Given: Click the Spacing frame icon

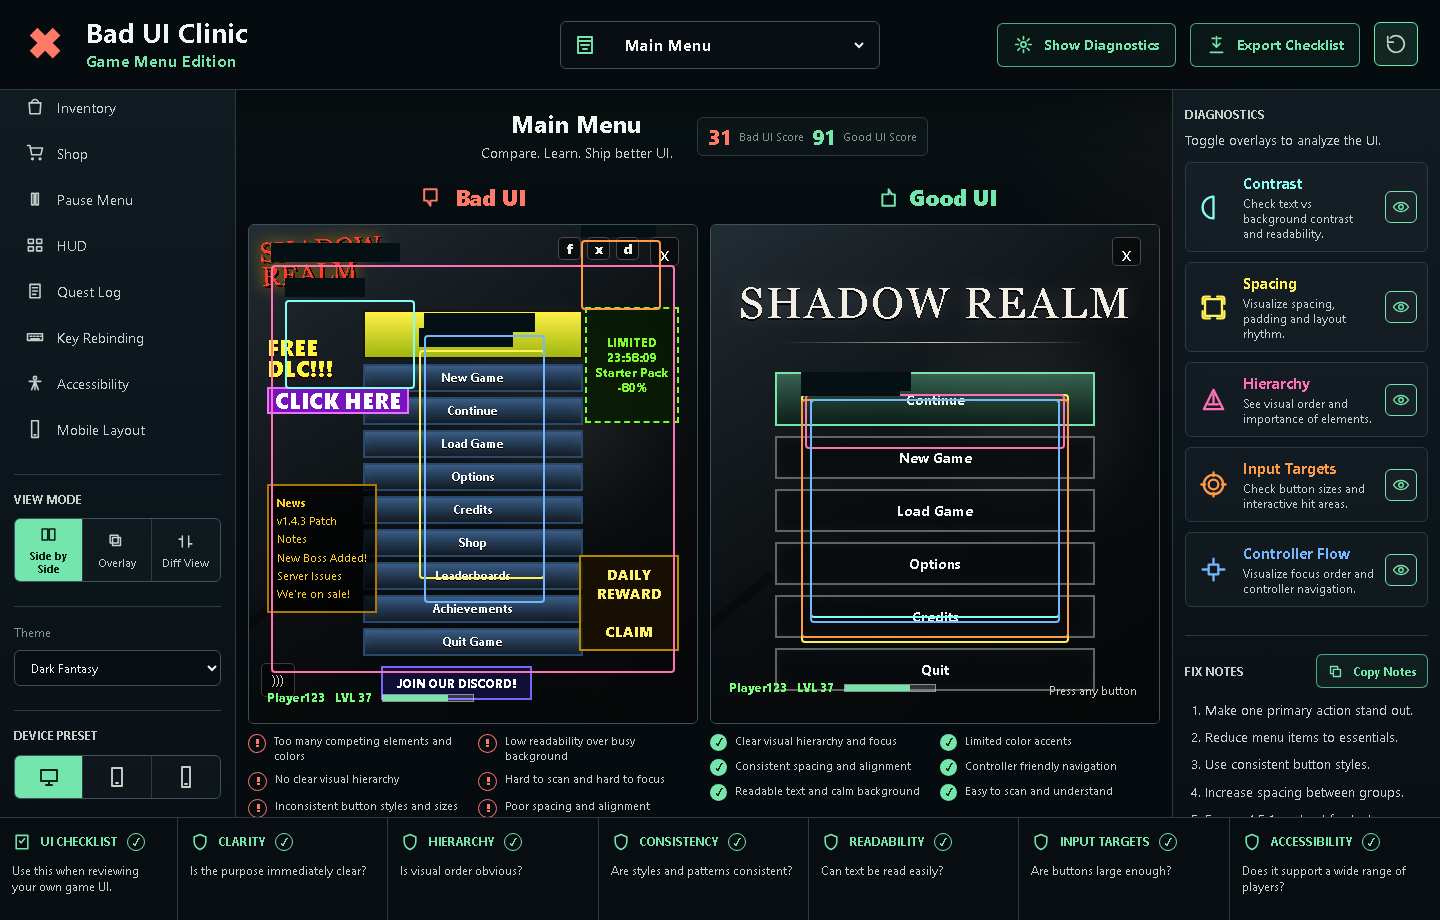Looking at the screenshot, I should tap(1213, 307).
